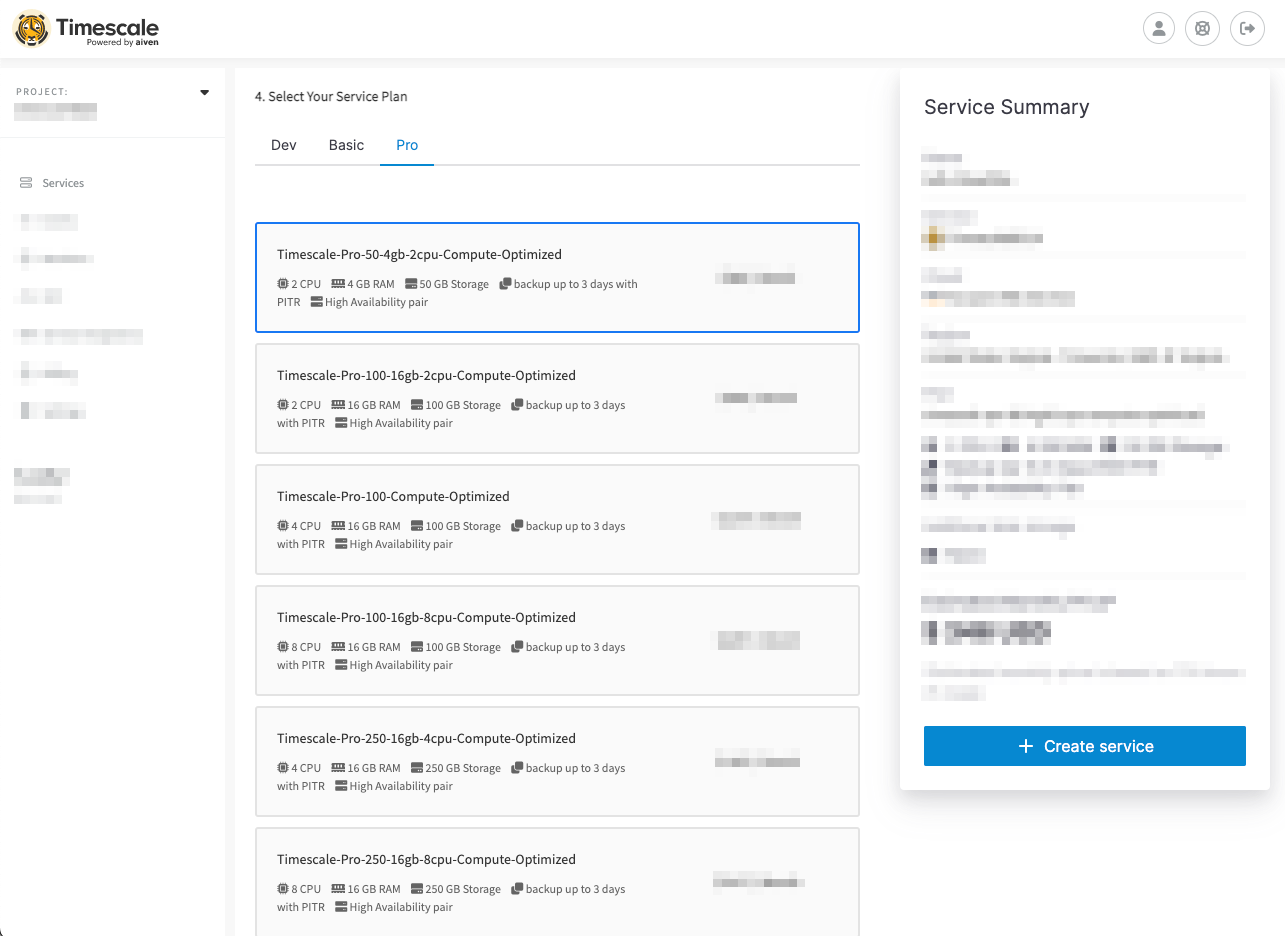Click the Create service button
Viewport: 1285px width, 936px height.
tap(1085, 746)
